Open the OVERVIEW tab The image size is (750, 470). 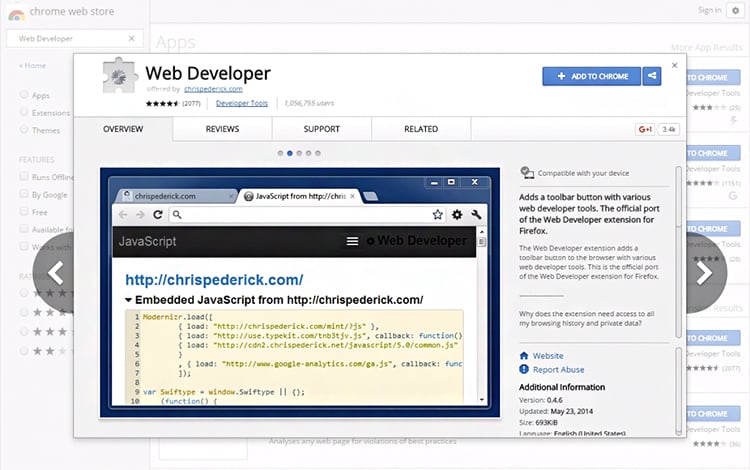(123, 129)
